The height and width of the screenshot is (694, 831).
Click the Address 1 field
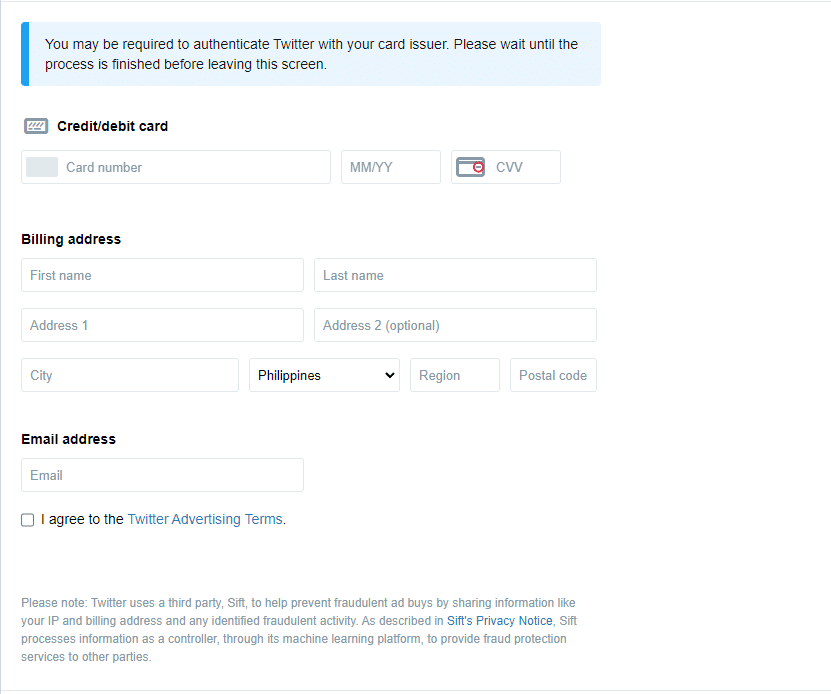point(162,325)
